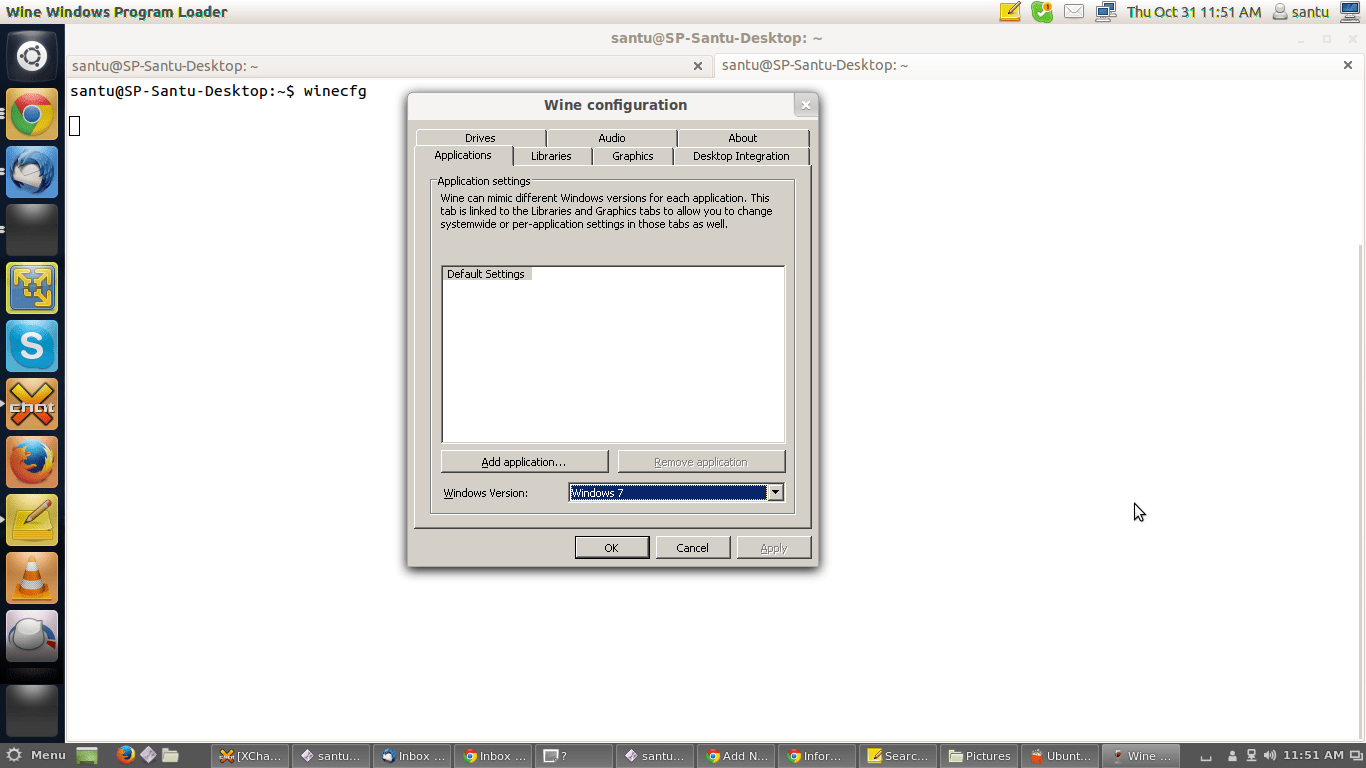Click the Wine taskbar item
This screenshot has height=768, width=1366.
1142,756
